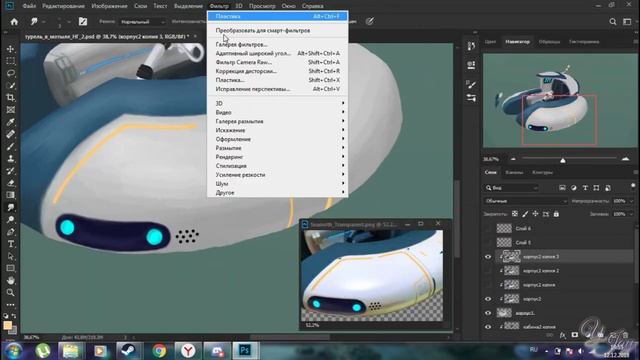Open the Файл menu

pyautogui.click(x=29, y=6)
